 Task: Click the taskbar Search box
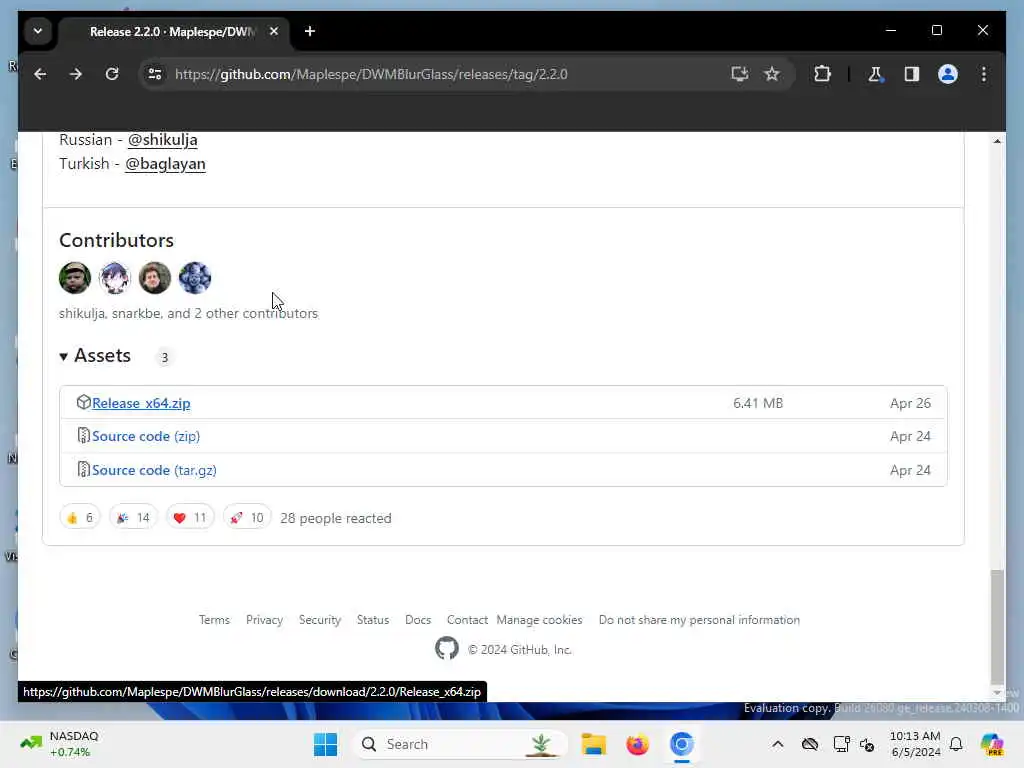460,744
